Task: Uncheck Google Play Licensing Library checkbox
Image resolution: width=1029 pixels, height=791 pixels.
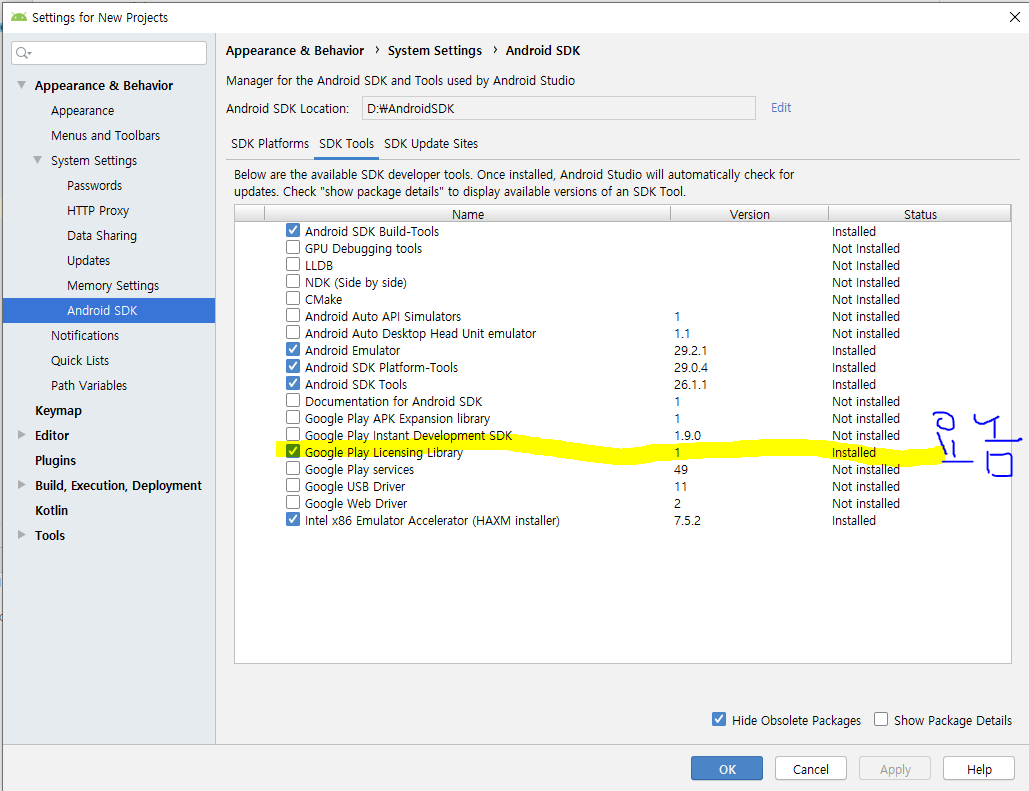Action: 293,452
